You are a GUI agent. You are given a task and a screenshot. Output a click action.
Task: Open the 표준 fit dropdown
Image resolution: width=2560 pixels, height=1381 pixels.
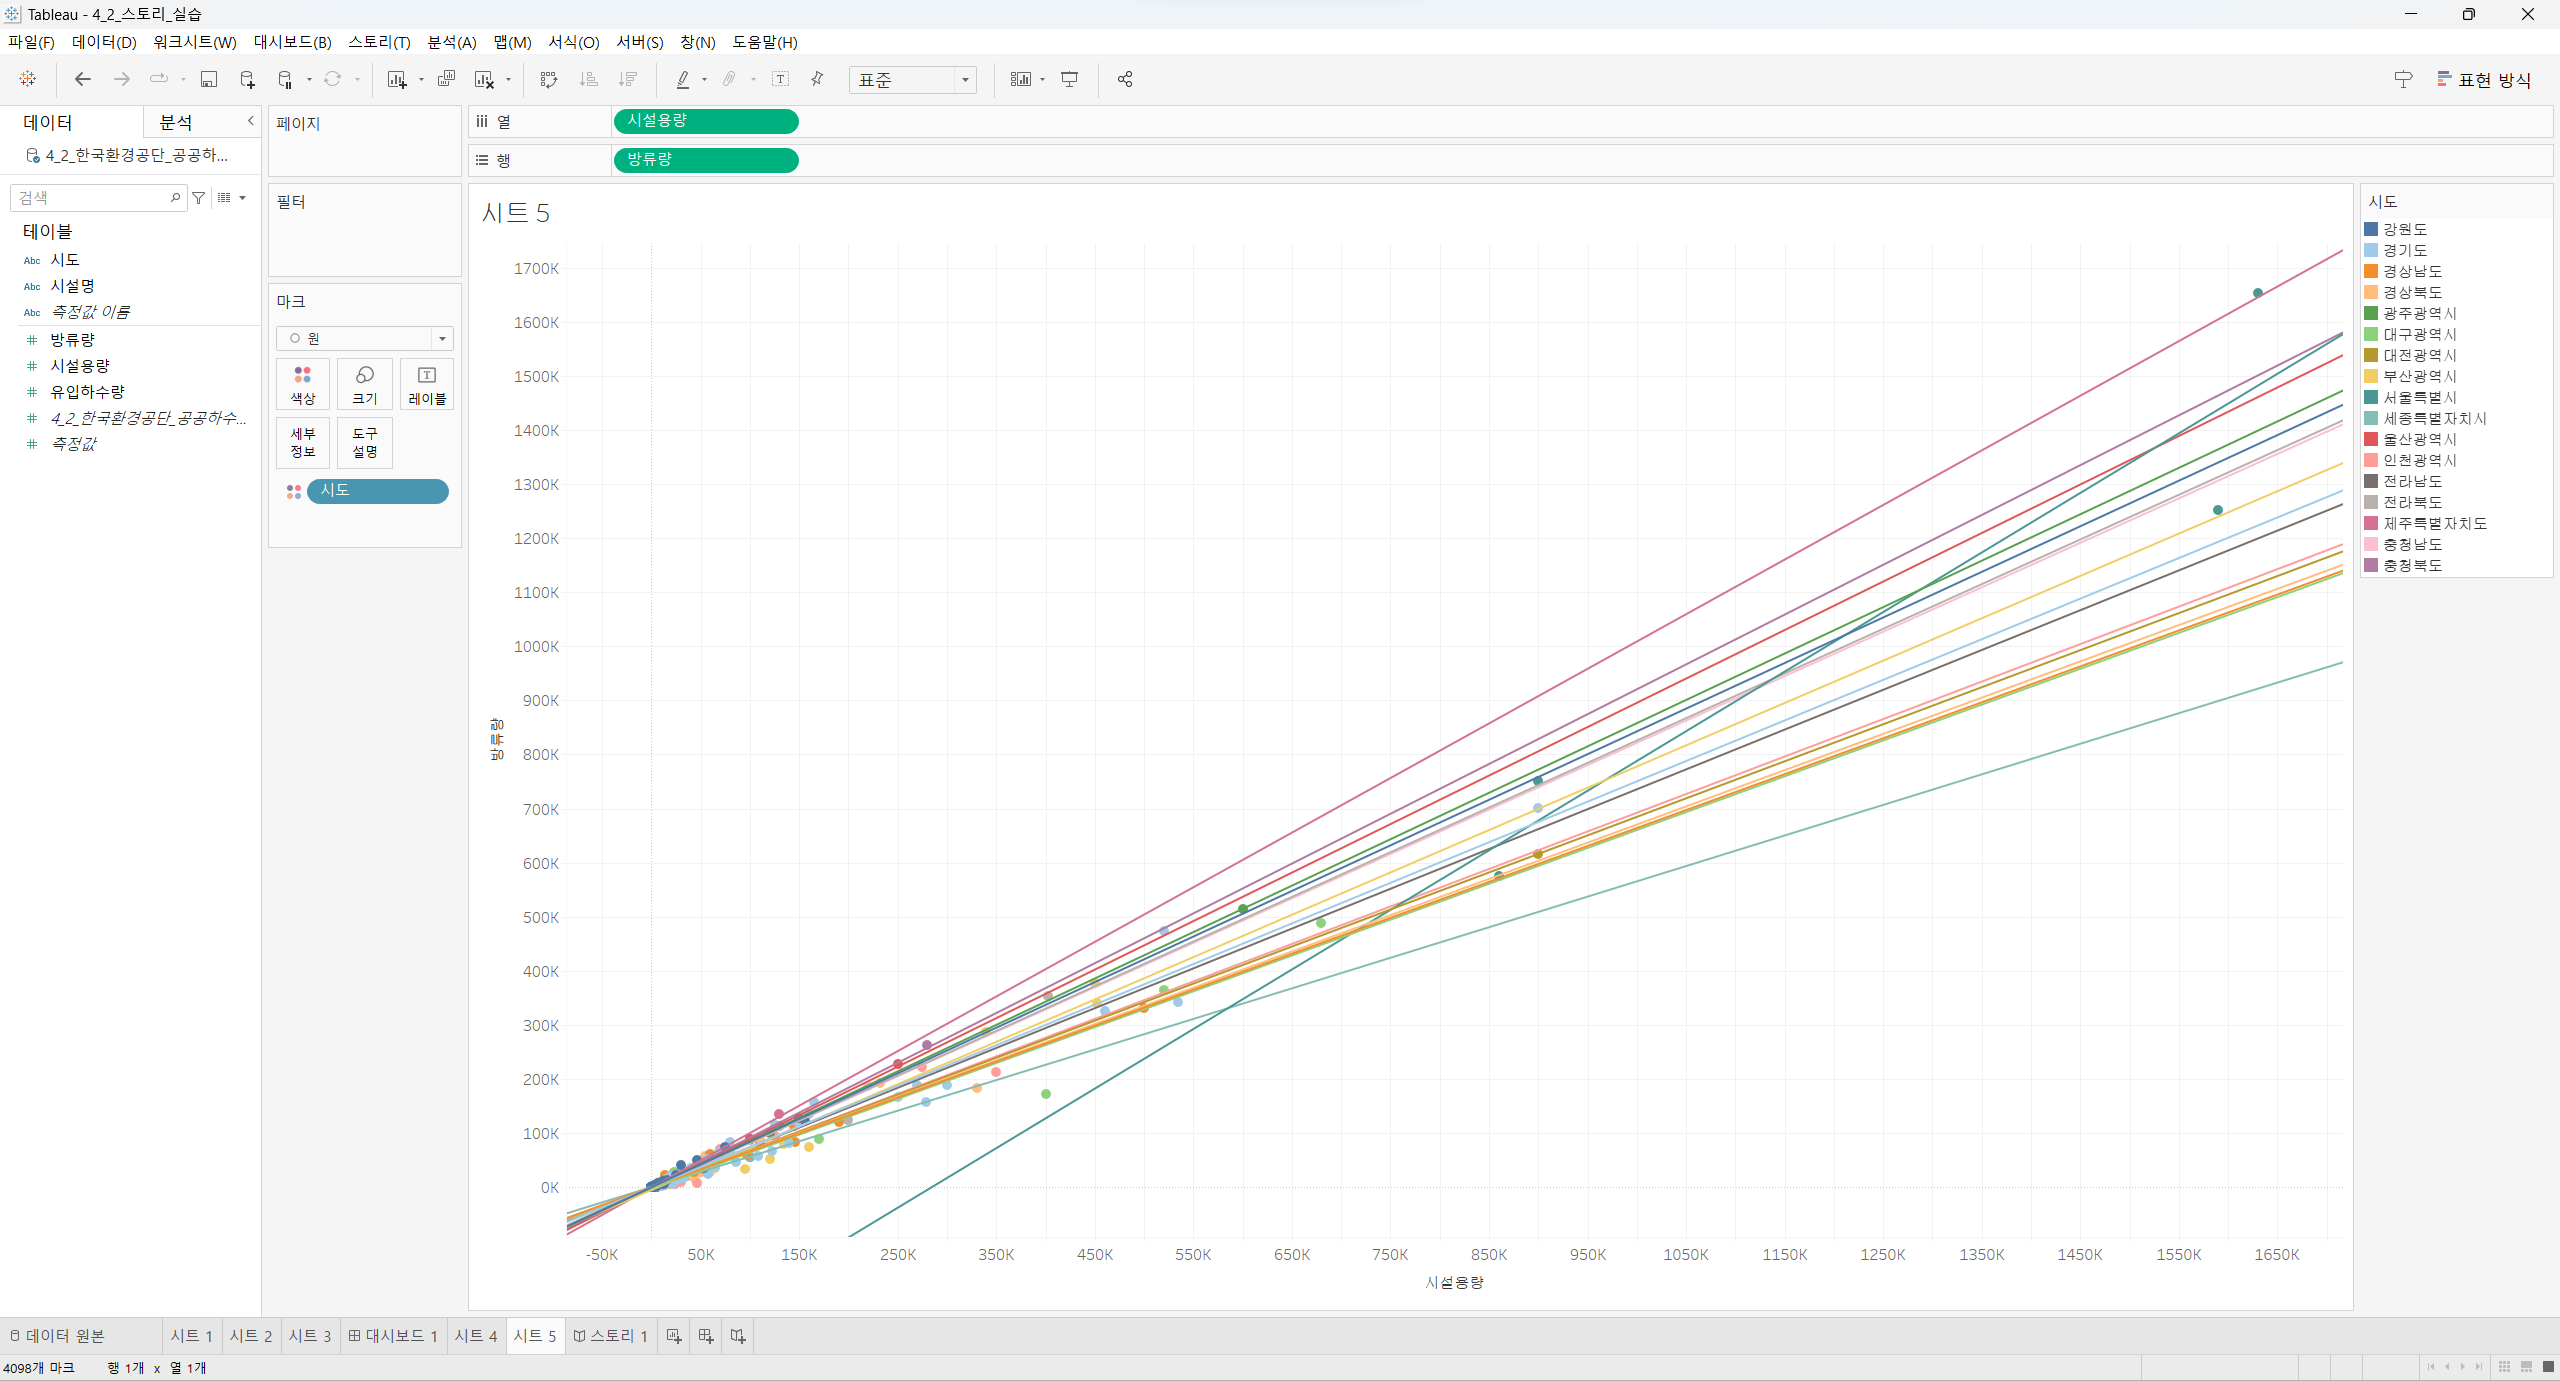pos(964,80)
